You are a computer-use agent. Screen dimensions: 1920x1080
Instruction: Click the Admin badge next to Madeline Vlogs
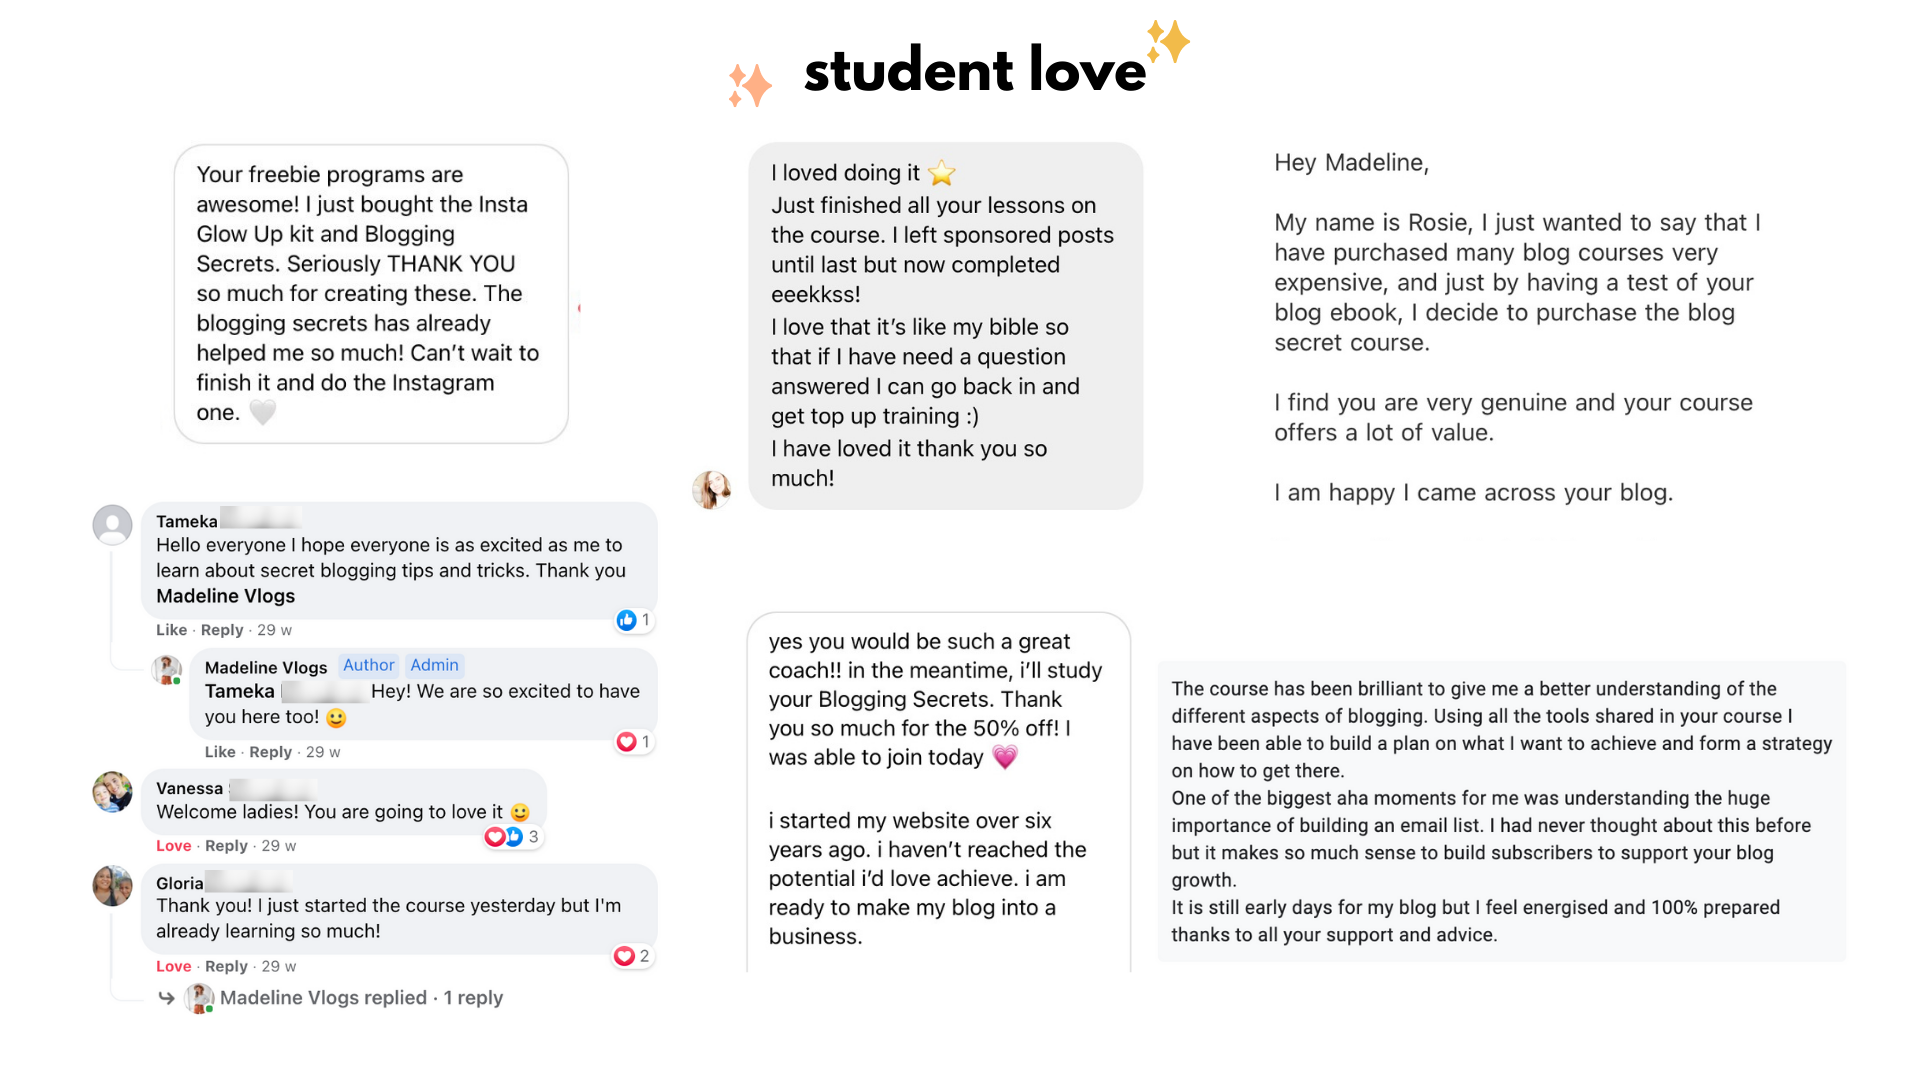[434, 665]
